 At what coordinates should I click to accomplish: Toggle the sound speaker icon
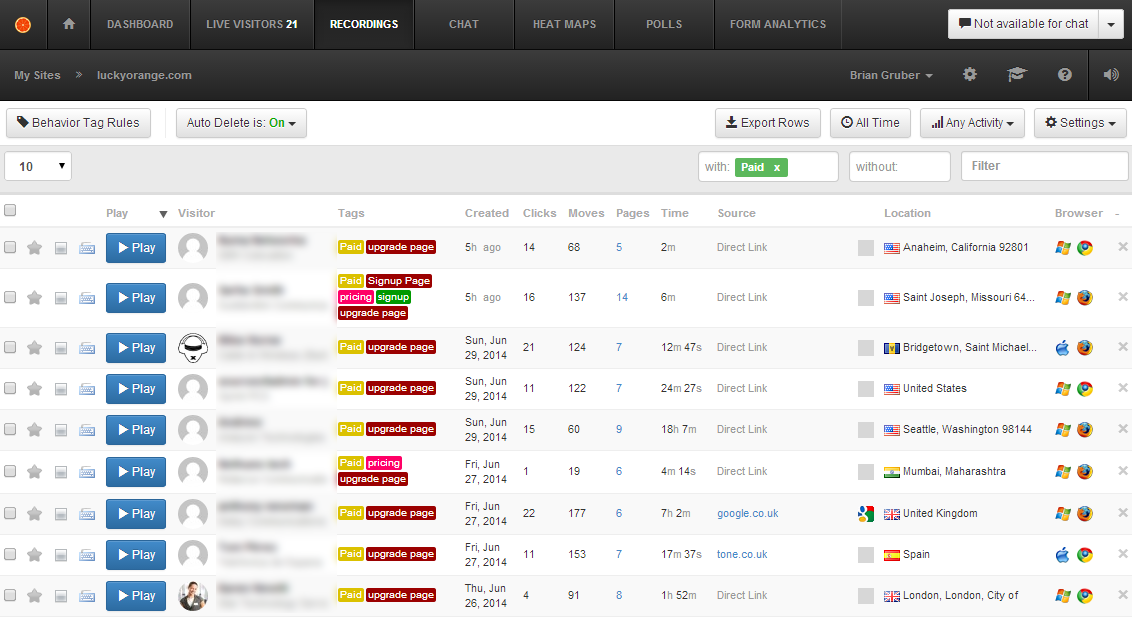1111,74
